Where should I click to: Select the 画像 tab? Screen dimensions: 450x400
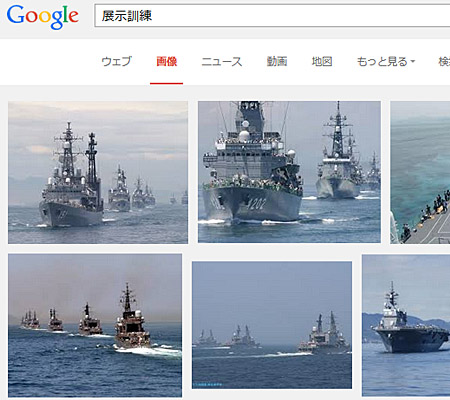[x=166, y=61]
